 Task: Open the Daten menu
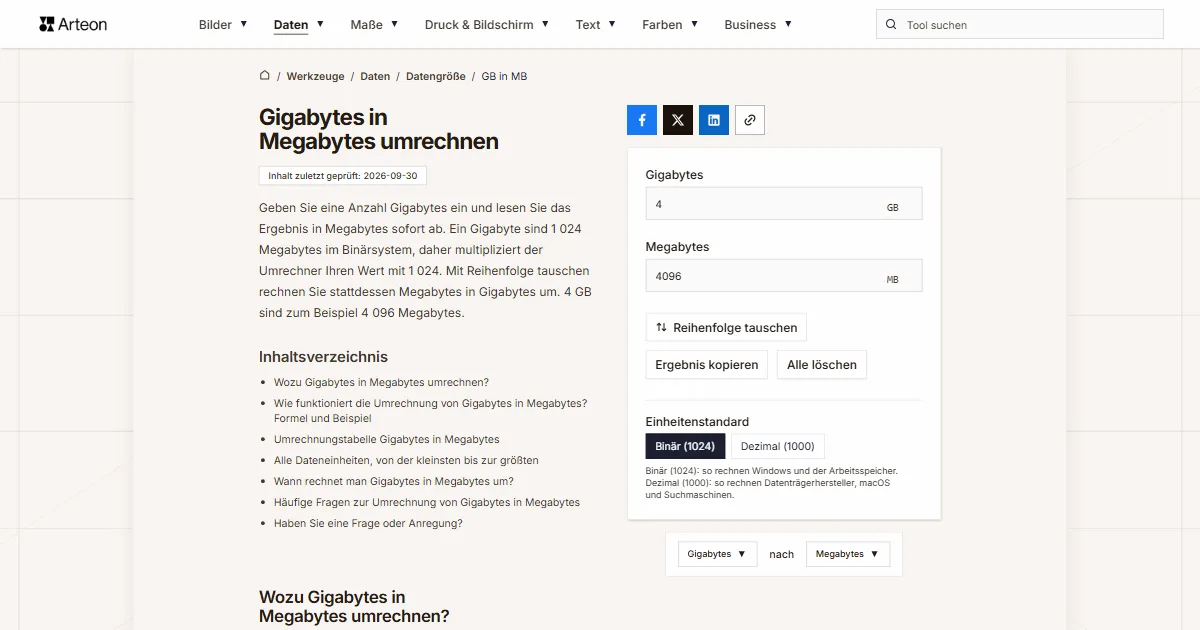click(x=299, y=25)
